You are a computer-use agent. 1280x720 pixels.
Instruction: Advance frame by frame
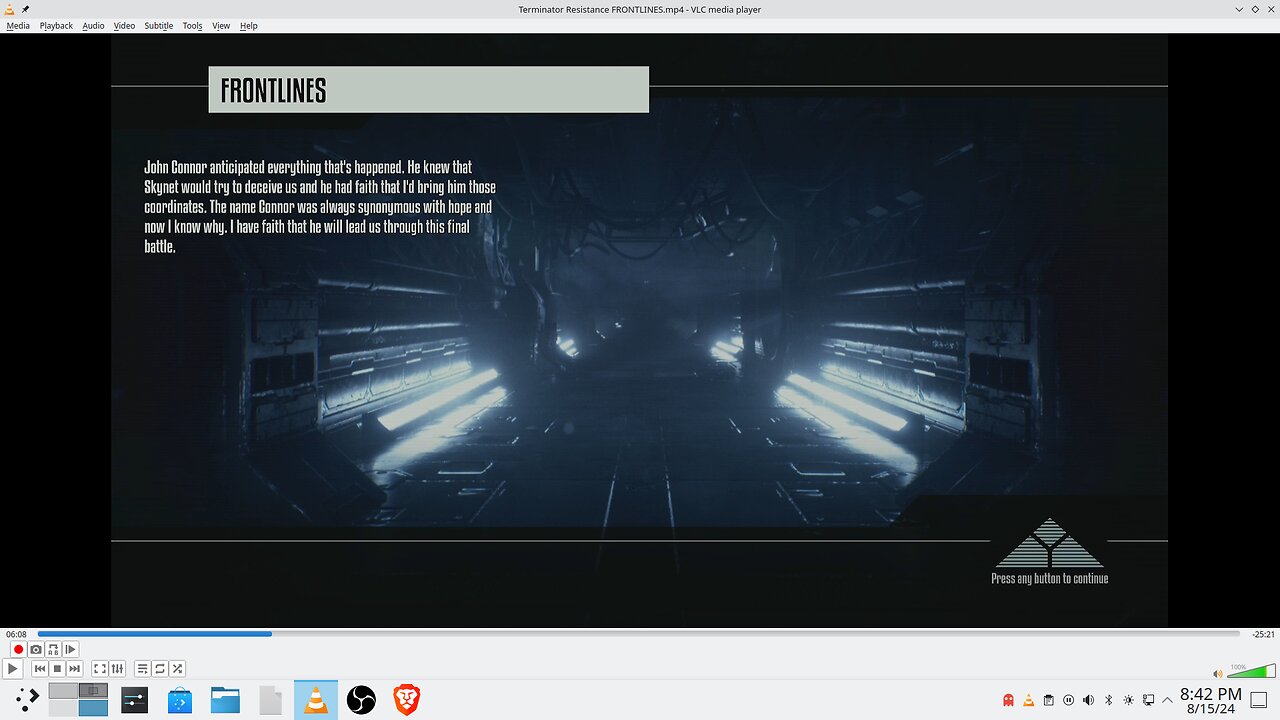(70, 650)
